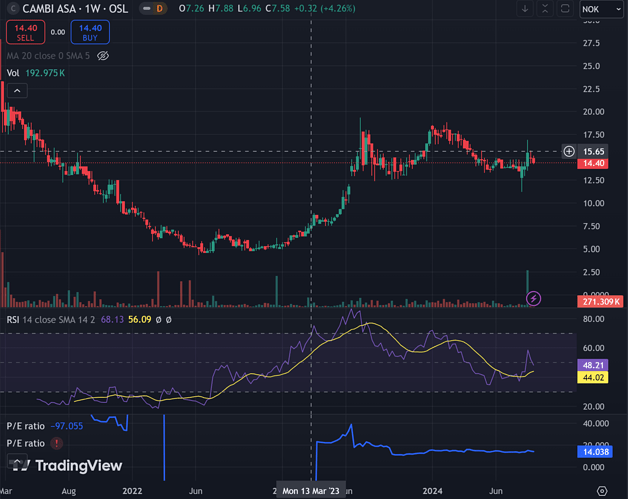This screenshot has height=499, width=628.
Task: Click the red 14.40 price axis label
Action: (594, 163)
